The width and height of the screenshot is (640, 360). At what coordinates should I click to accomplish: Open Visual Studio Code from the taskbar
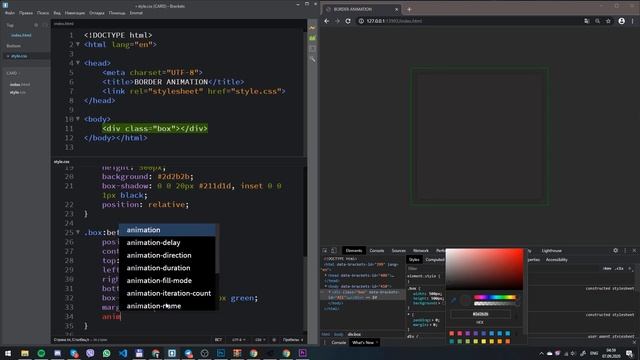click(123, 353)
